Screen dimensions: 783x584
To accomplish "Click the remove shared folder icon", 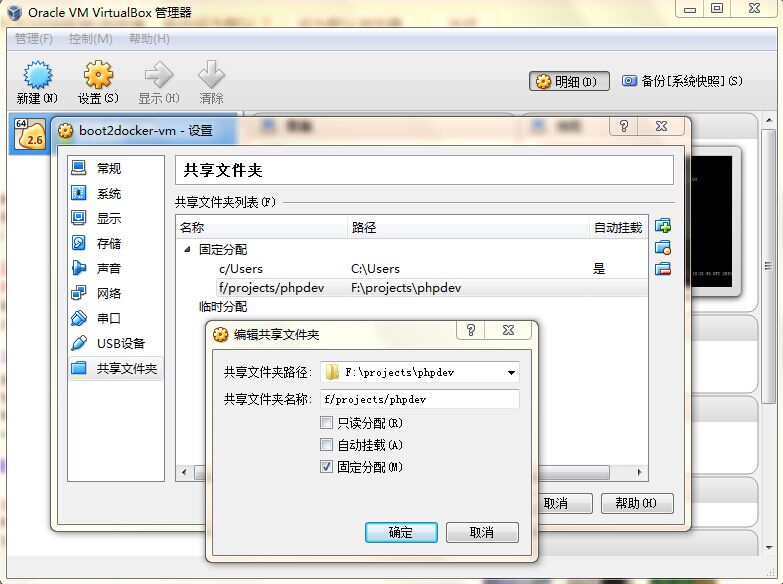I will (x=663, y=269).
